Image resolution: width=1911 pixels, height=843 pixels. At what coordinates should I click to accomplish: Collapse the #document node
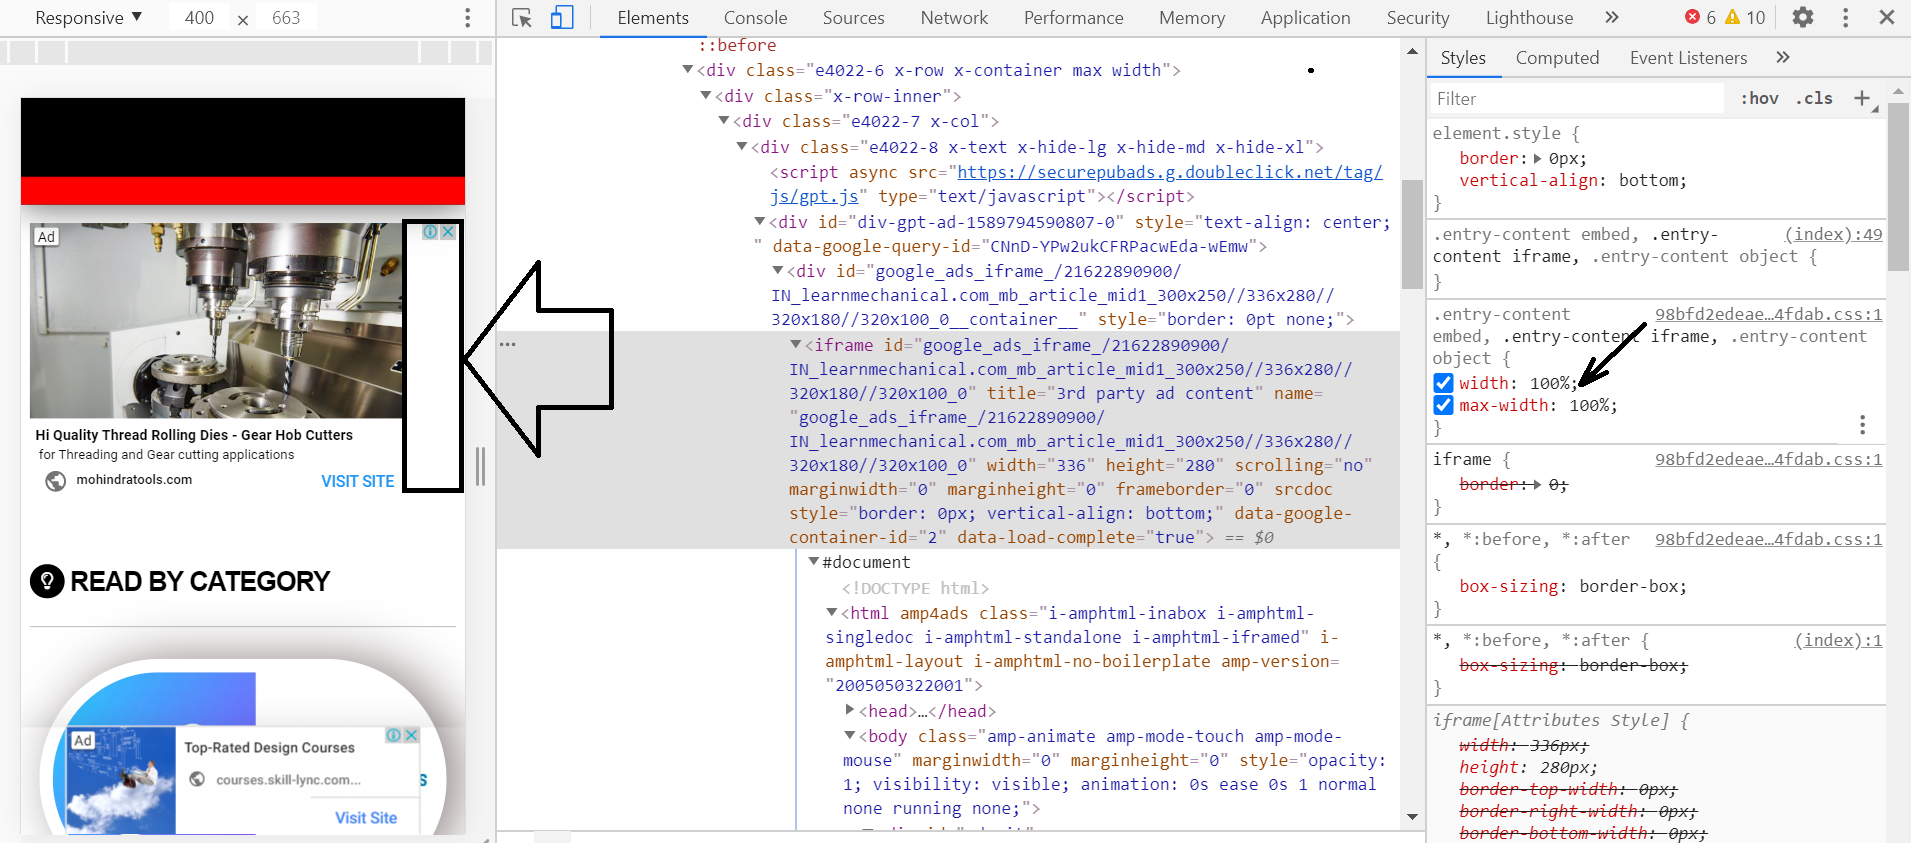tap(814, 562)
